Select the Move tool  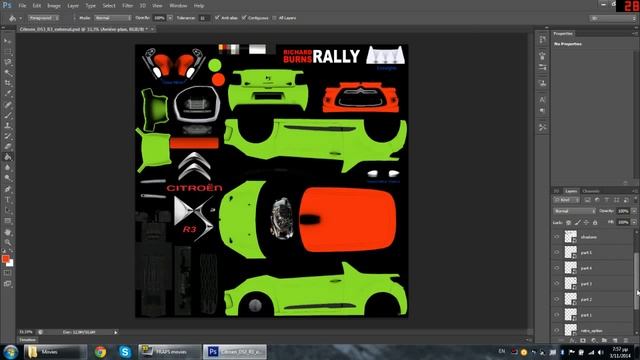(7, 41)
